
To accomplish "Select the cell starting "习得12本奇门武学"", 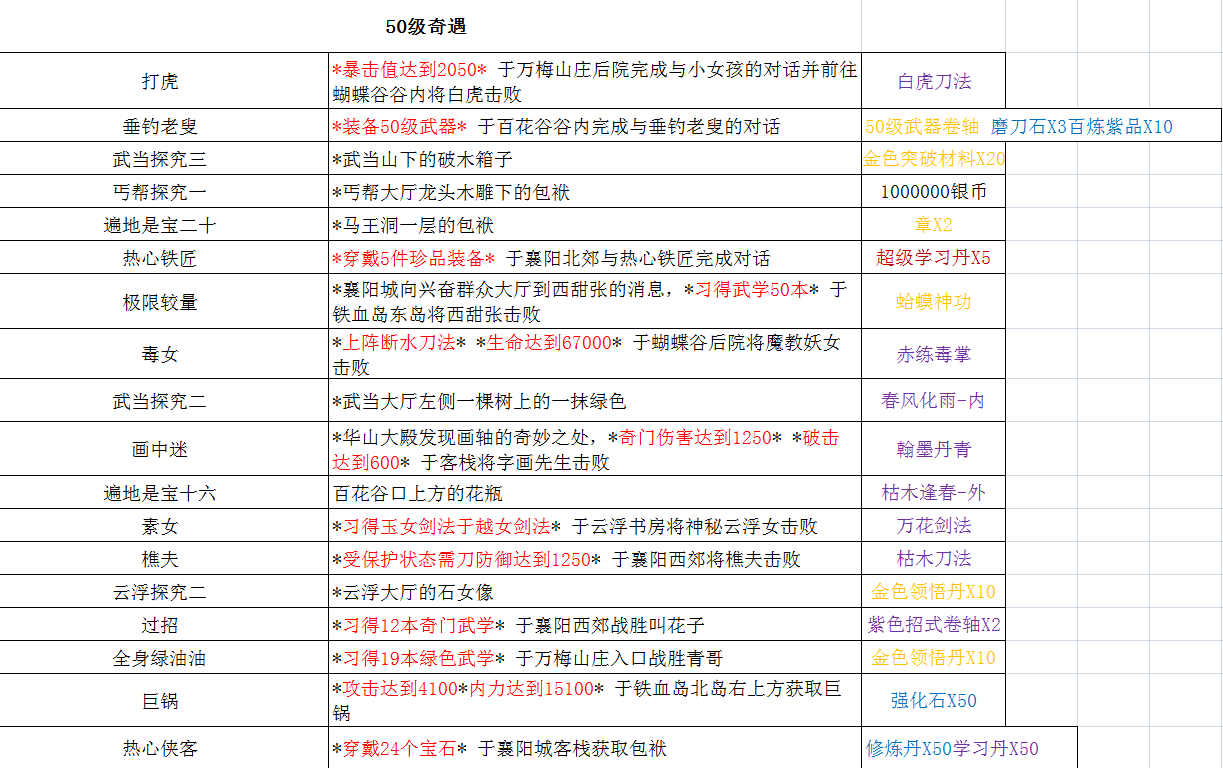I will coord(595,625).
